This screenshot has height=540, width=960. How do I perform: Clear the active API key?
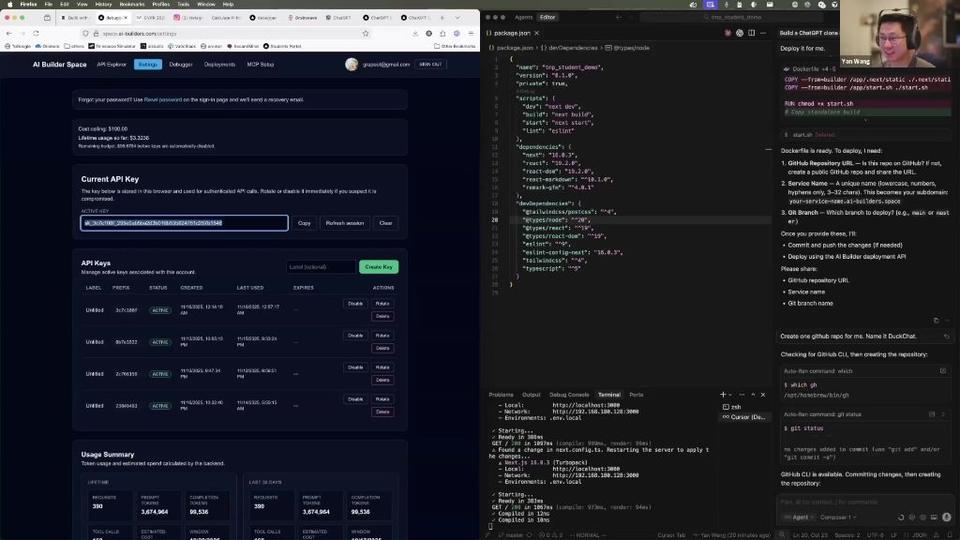386,223
